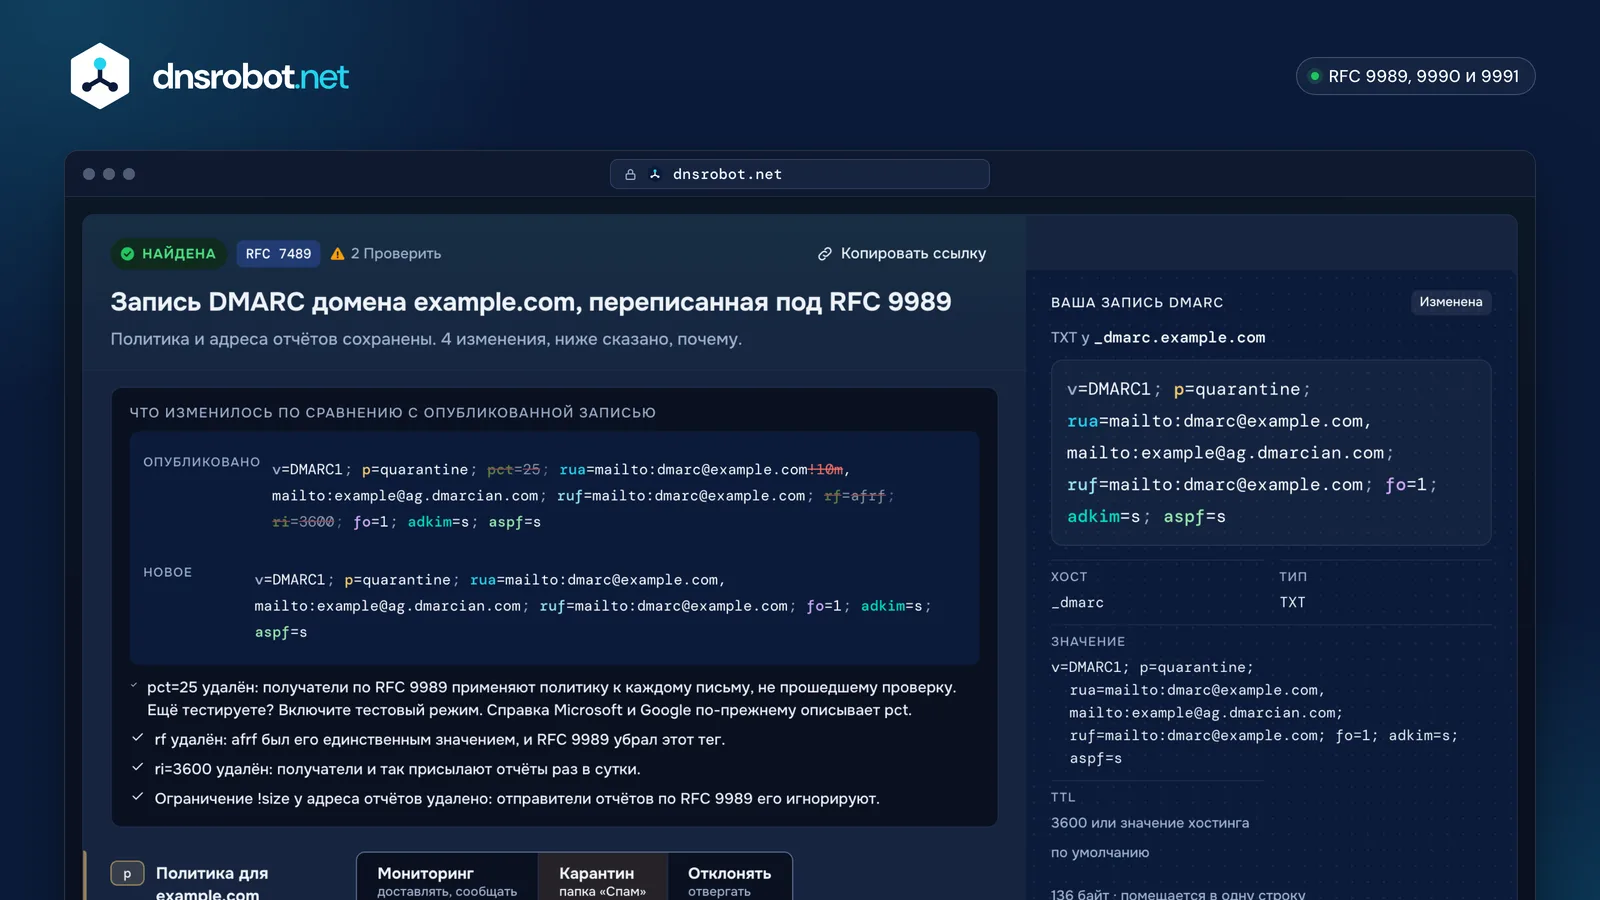Click the checkmark beside ri=3600 удалён
Screen dimensions: 1600x900
tap(138, 768)
